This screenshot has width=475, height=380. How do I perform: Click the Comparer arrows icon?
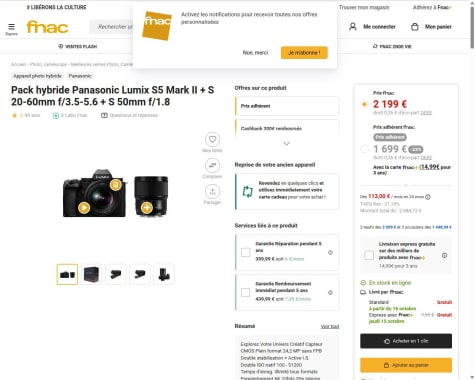(212, 165)
